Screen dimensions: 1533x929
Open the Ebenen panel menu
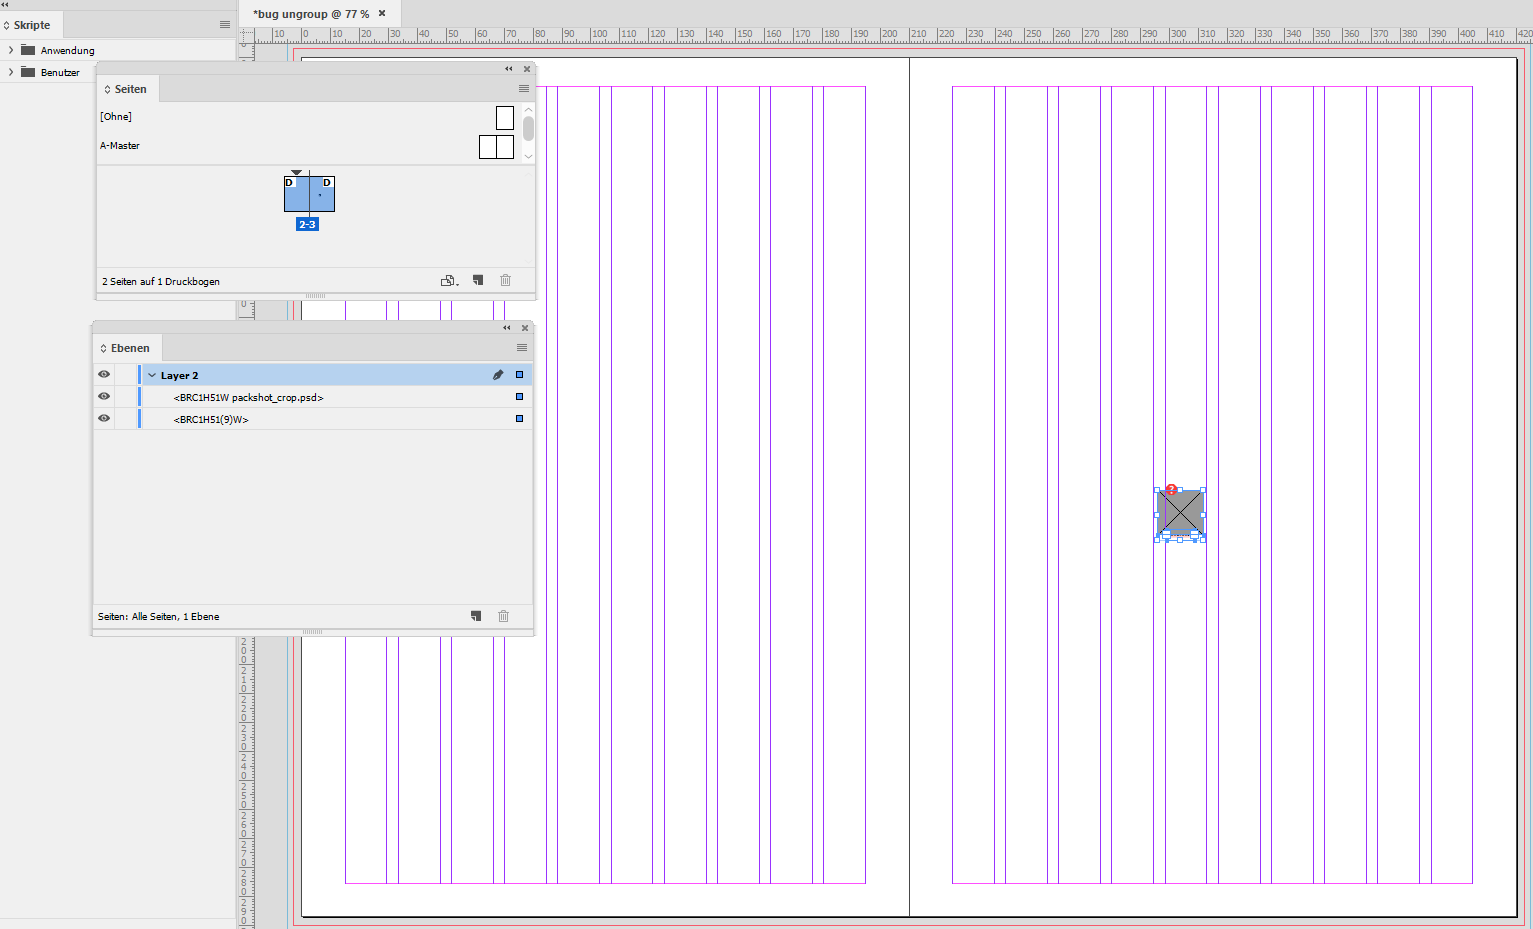click(521, 347)
